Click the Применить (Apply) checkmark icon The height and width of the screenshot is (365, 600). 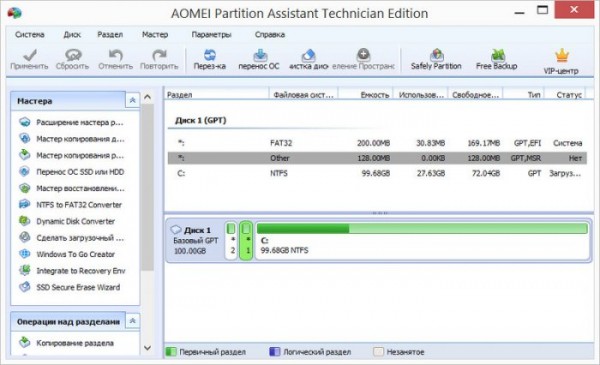29,55
